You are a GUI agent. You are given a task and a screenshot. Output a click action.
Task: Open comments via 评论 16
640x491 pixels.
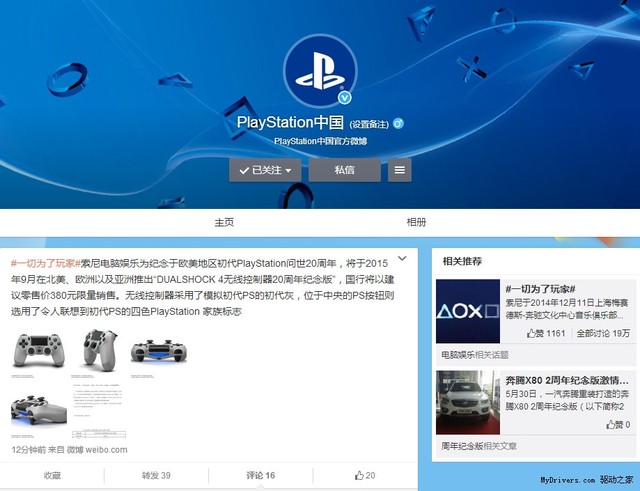[260, 475]
